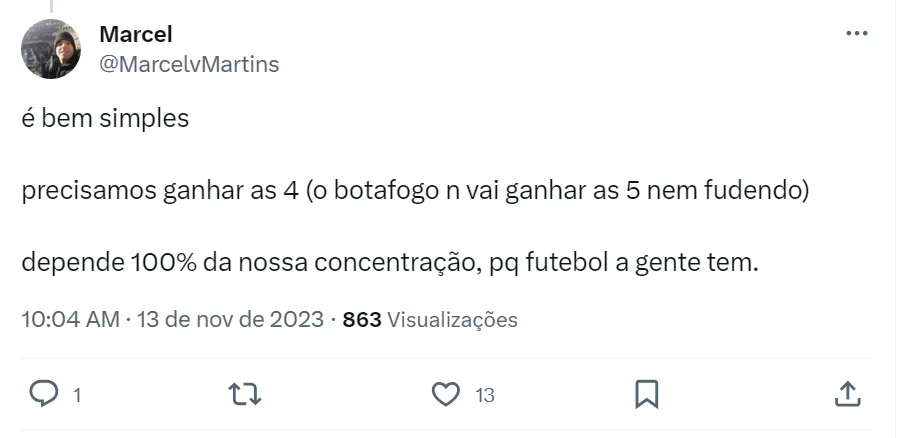This screenshot has width=916, height=438.
Task: Share the tweet via the share icon
Action: 846,394
